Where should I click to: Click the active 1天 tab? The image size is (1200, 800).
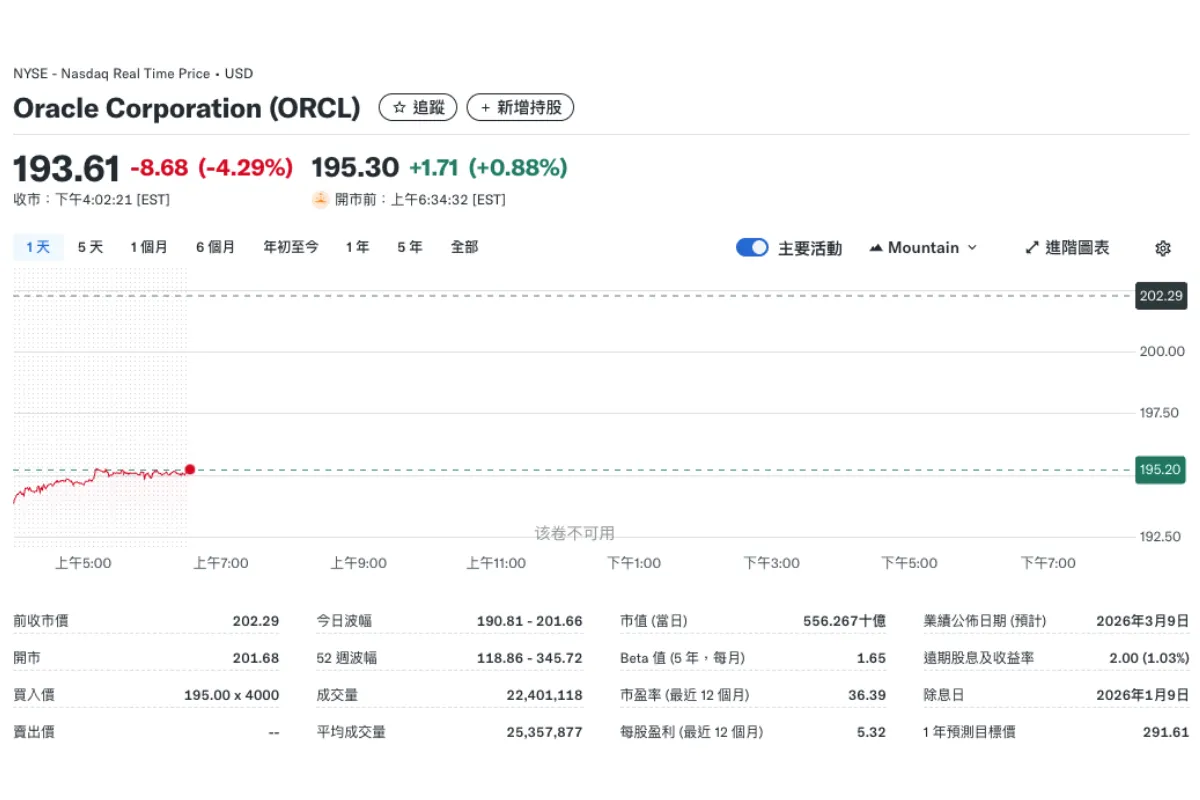click(x=36, y=246)
